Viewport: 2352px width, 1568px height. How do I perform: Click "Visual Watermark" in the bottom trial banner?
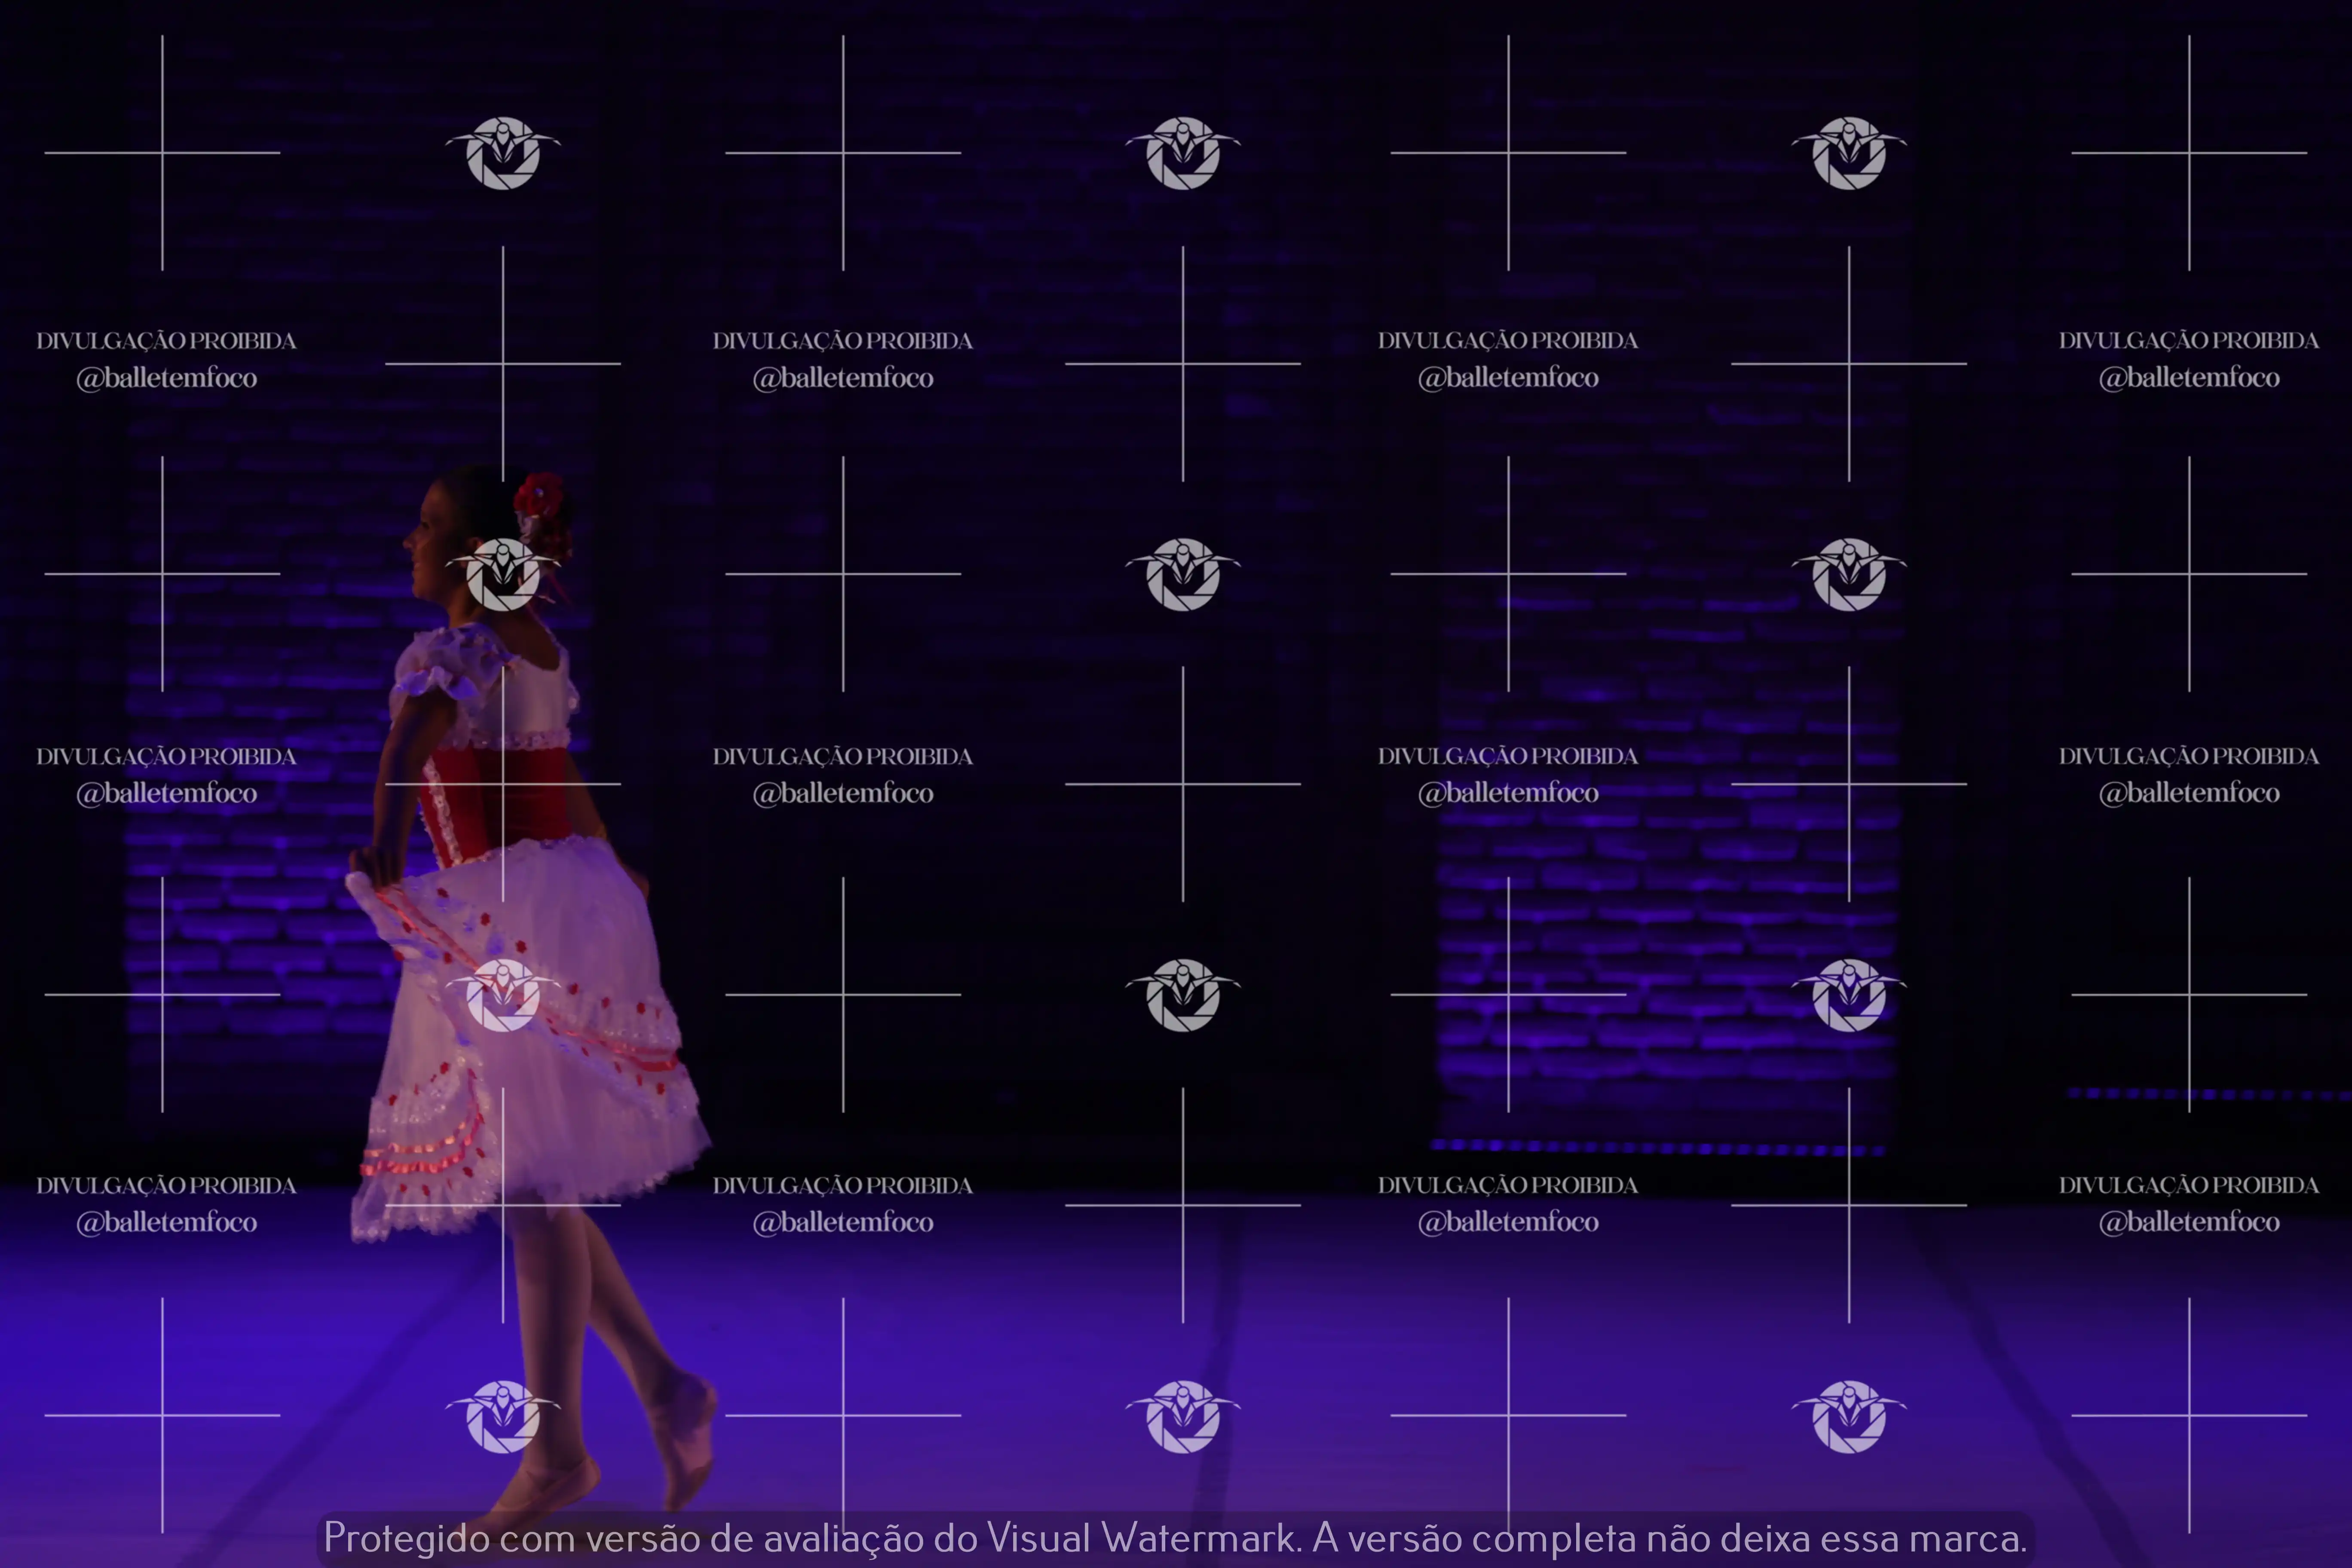click(x=1142, y=1538)
